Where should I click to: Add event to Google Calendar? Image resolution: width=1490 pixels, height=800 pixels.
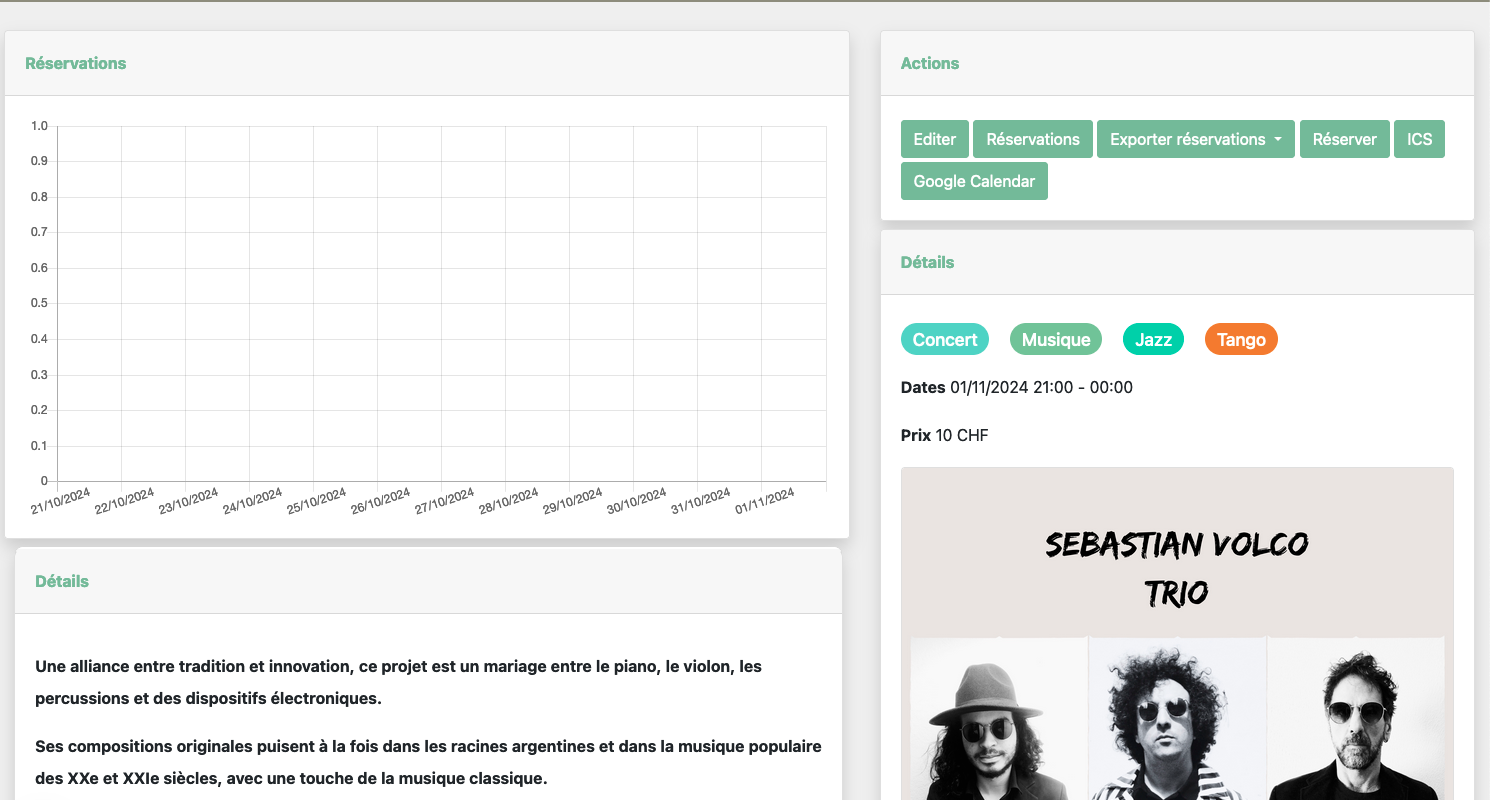tap(973, 181)
